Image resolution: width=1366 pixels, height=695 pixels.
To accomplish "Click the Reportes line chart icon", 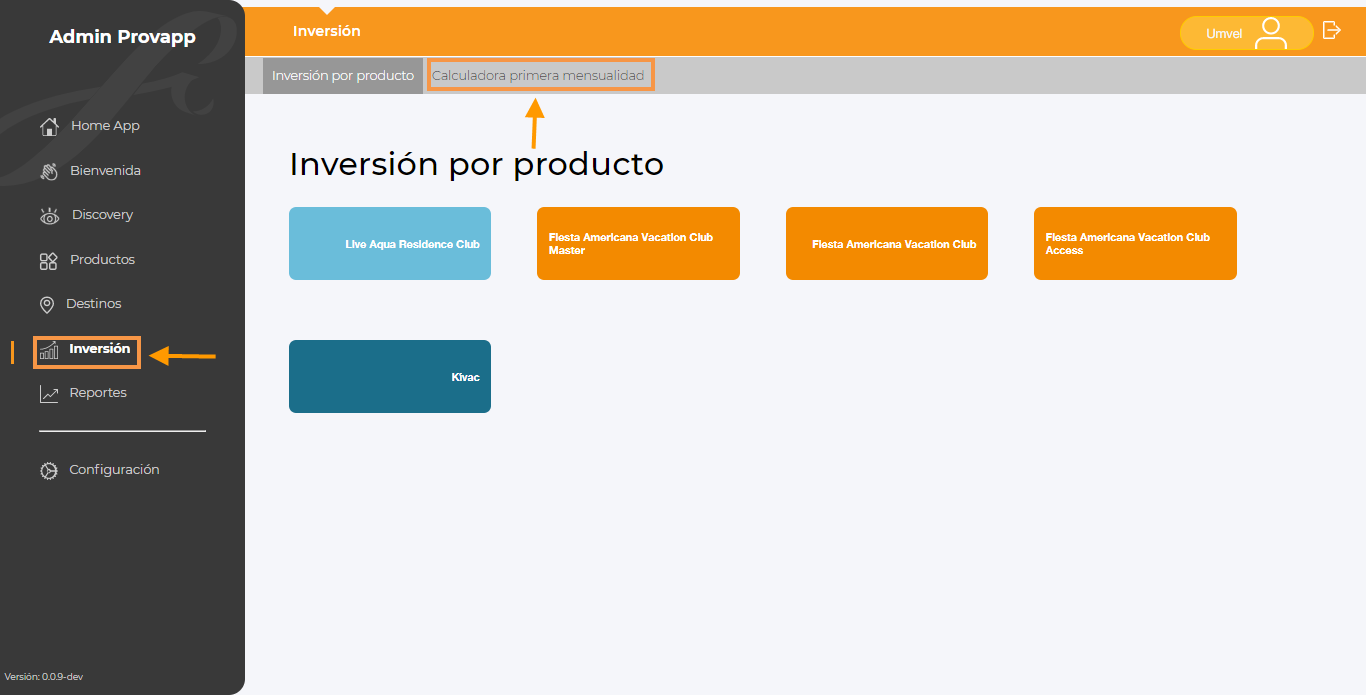I will pyautogui.click(x=49, y=394).
